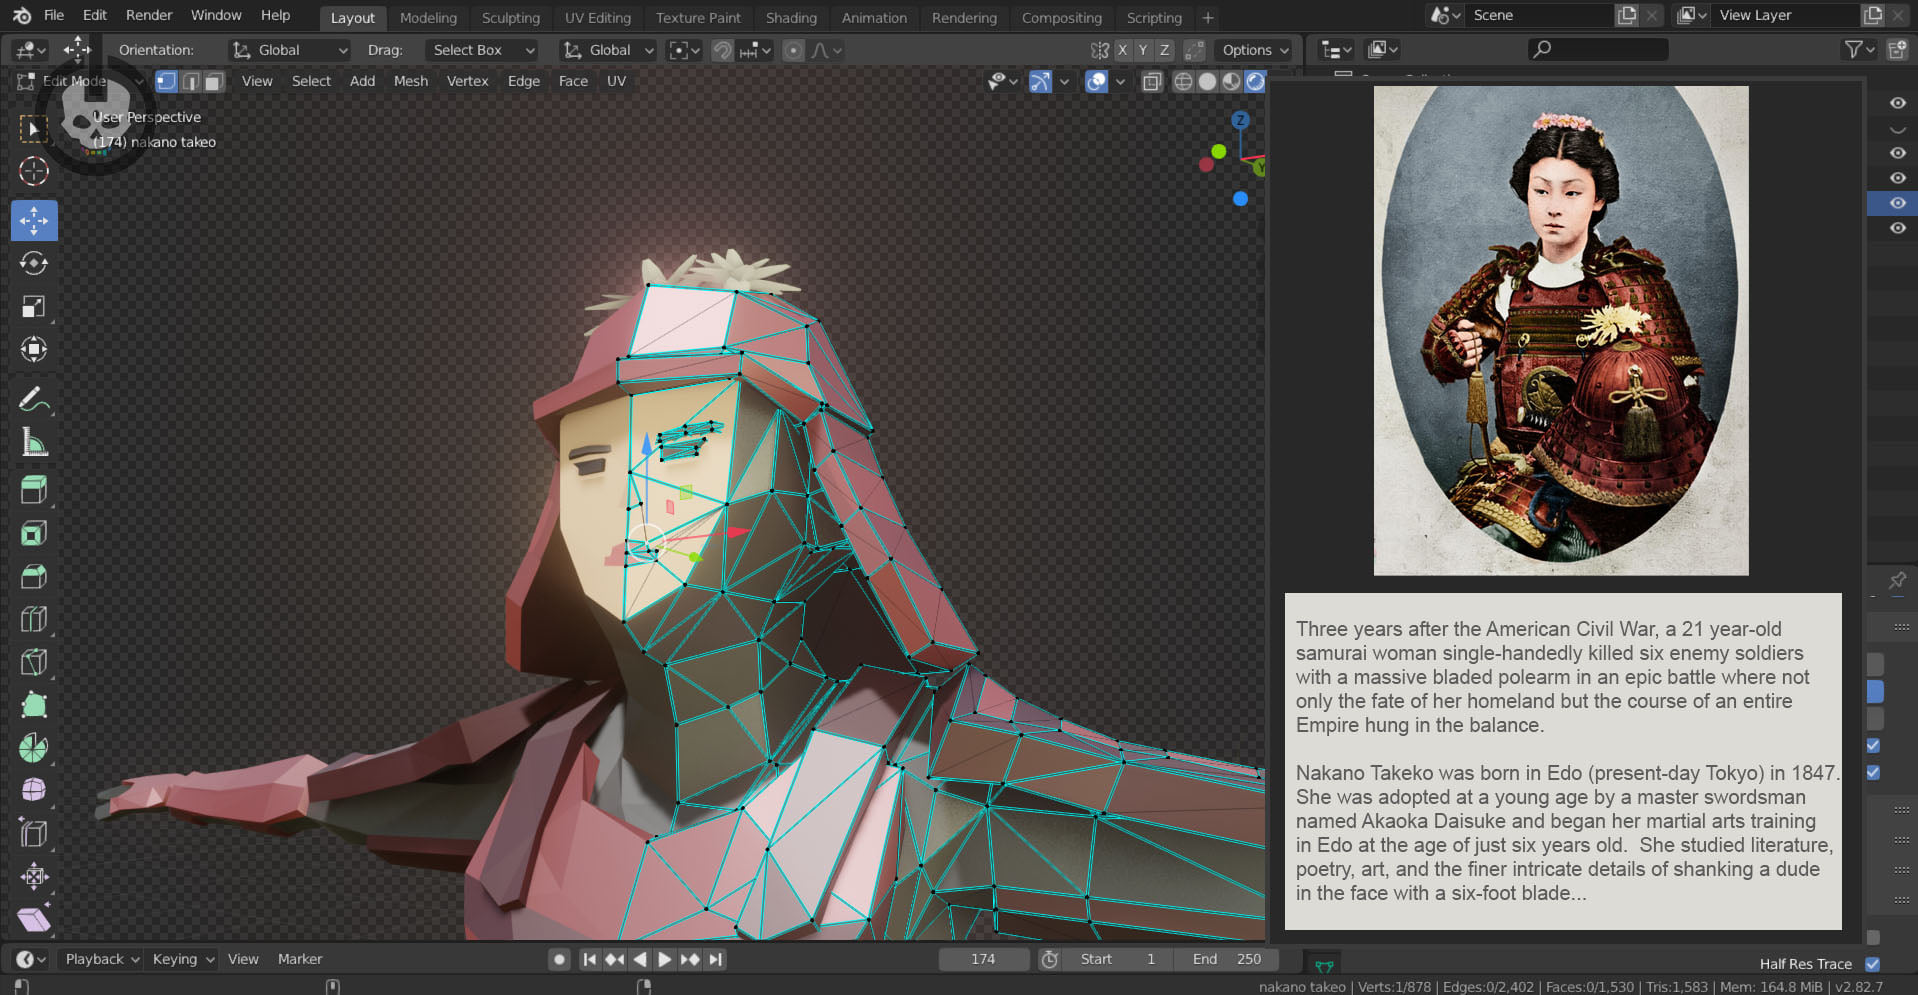Select the Spin tool
The width and height of the screenshot is (1918, 995).
tap(34, 748)
